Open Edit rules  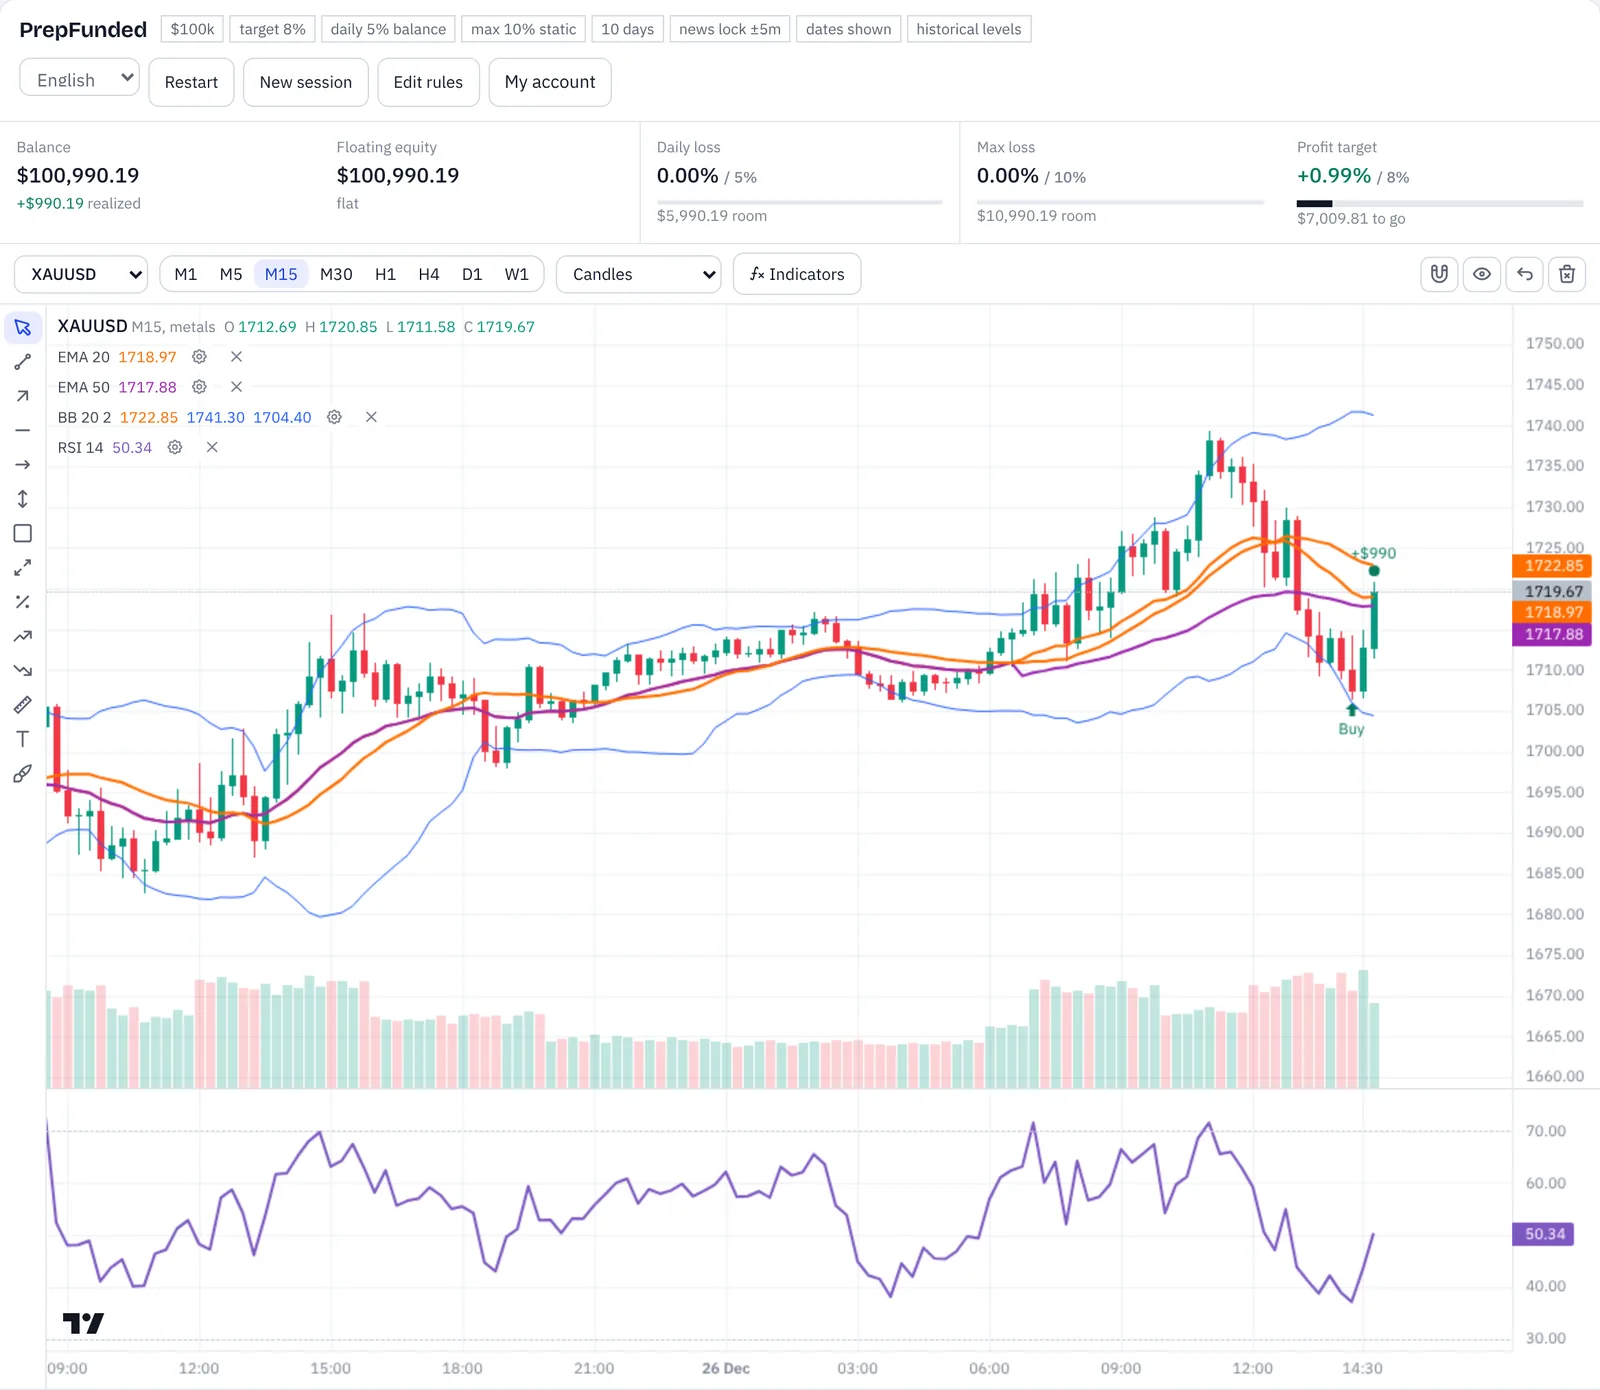point(428,82)
